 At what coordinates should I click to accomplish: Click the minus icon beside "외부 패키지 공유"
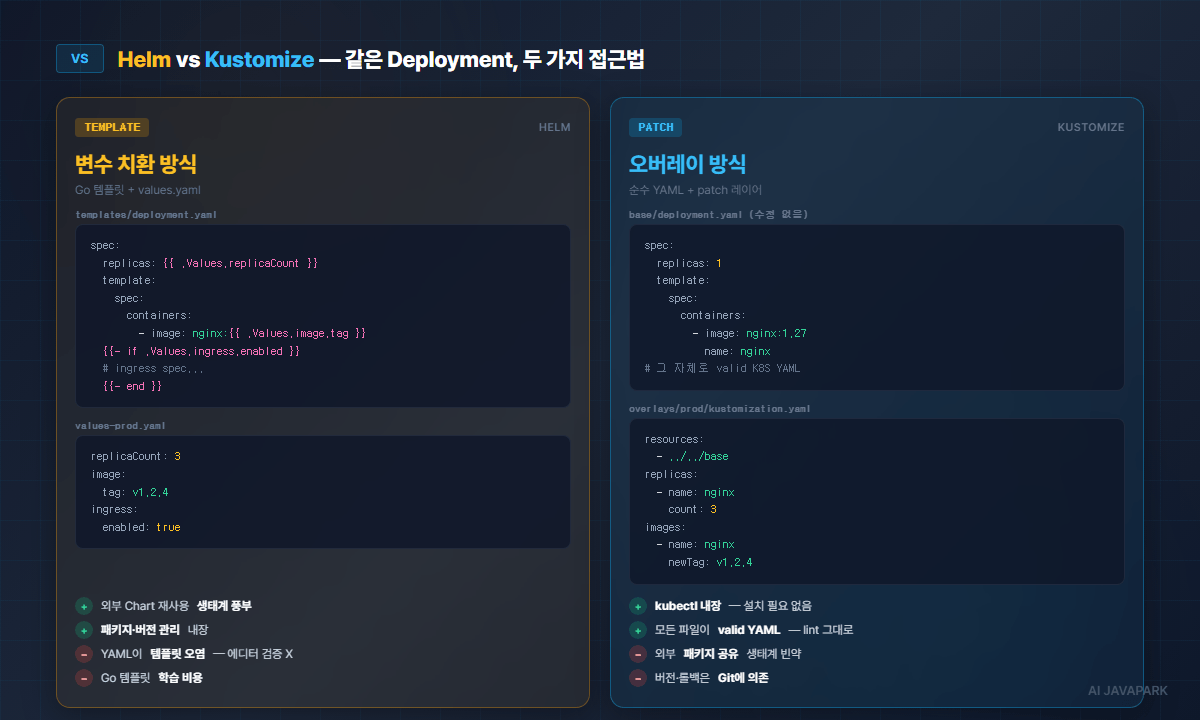tap(638, 654)
